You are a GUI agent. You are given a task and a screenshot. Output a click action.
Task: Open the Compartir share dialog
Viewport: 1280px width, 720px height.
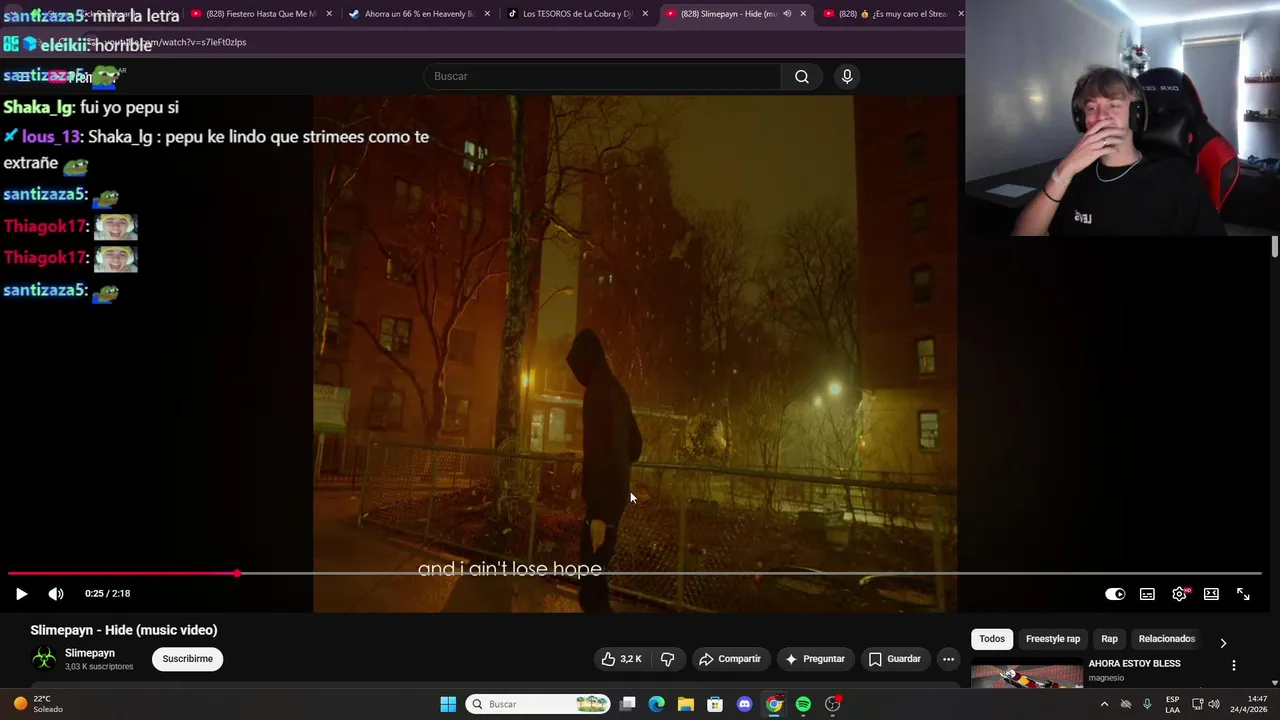click(x=731, y=659)
